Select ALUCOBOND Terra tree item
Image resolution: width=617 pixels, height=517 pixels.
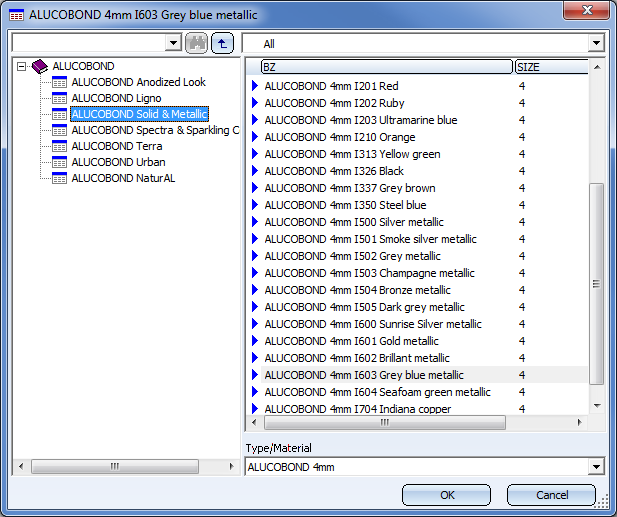click(x=117, y=146)
